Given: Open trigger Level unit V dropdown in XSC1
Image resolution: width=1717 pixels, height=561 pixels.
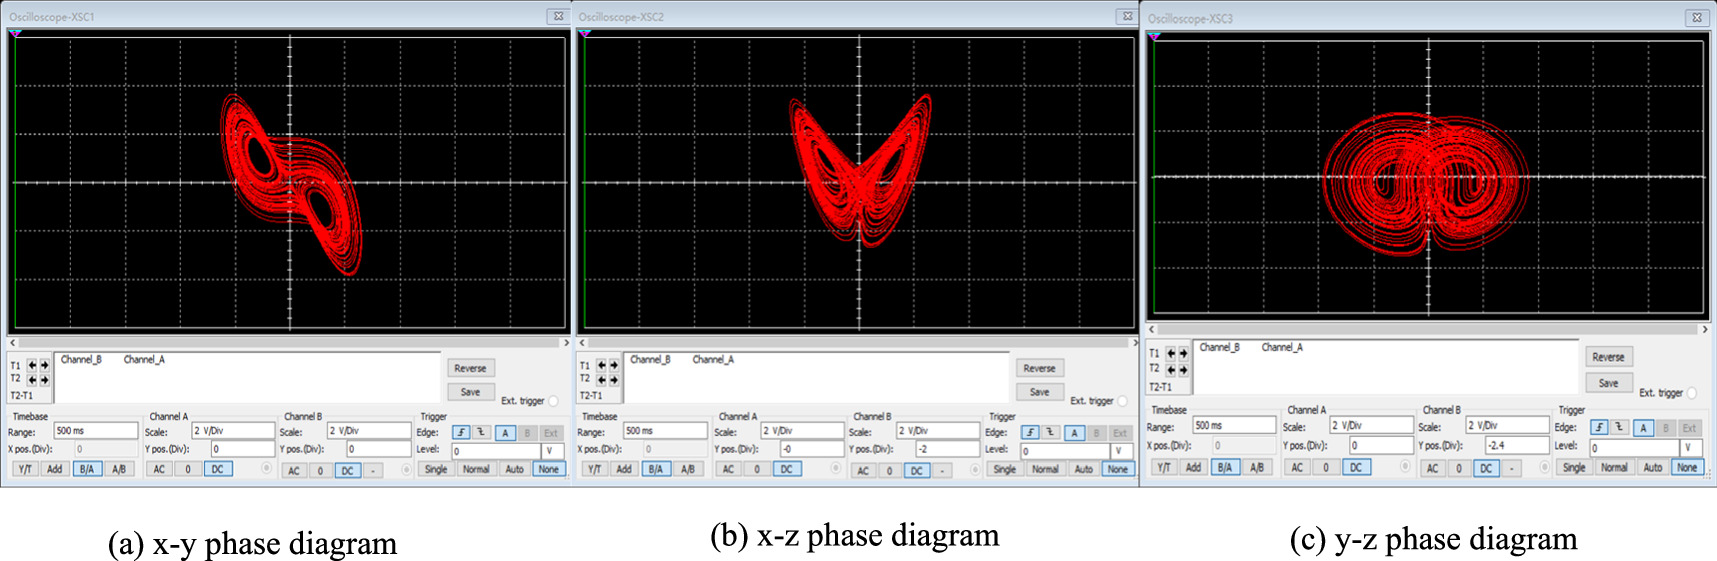Looking at the screenshot, I should pos(553,451).
